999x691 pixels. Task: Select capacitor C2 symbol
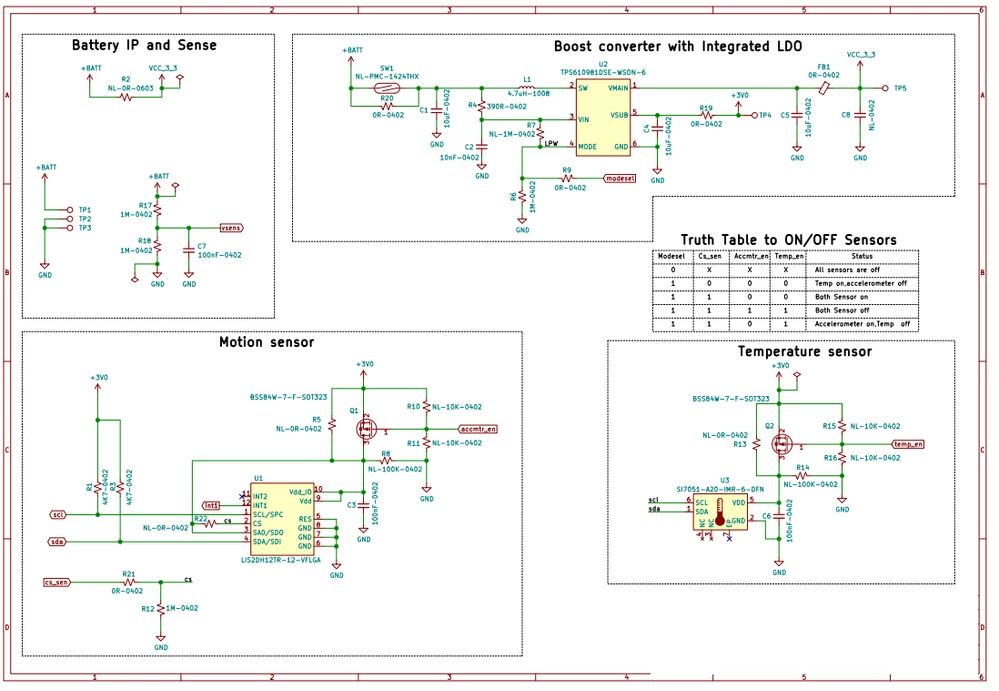(482, 146)
